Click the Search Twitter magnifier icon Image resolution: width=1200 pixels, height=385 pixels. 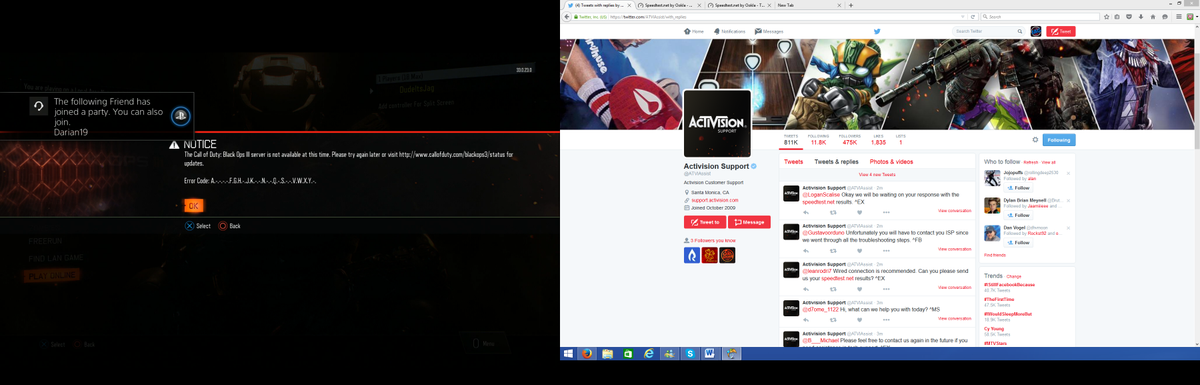click(x=1019, y=32)
